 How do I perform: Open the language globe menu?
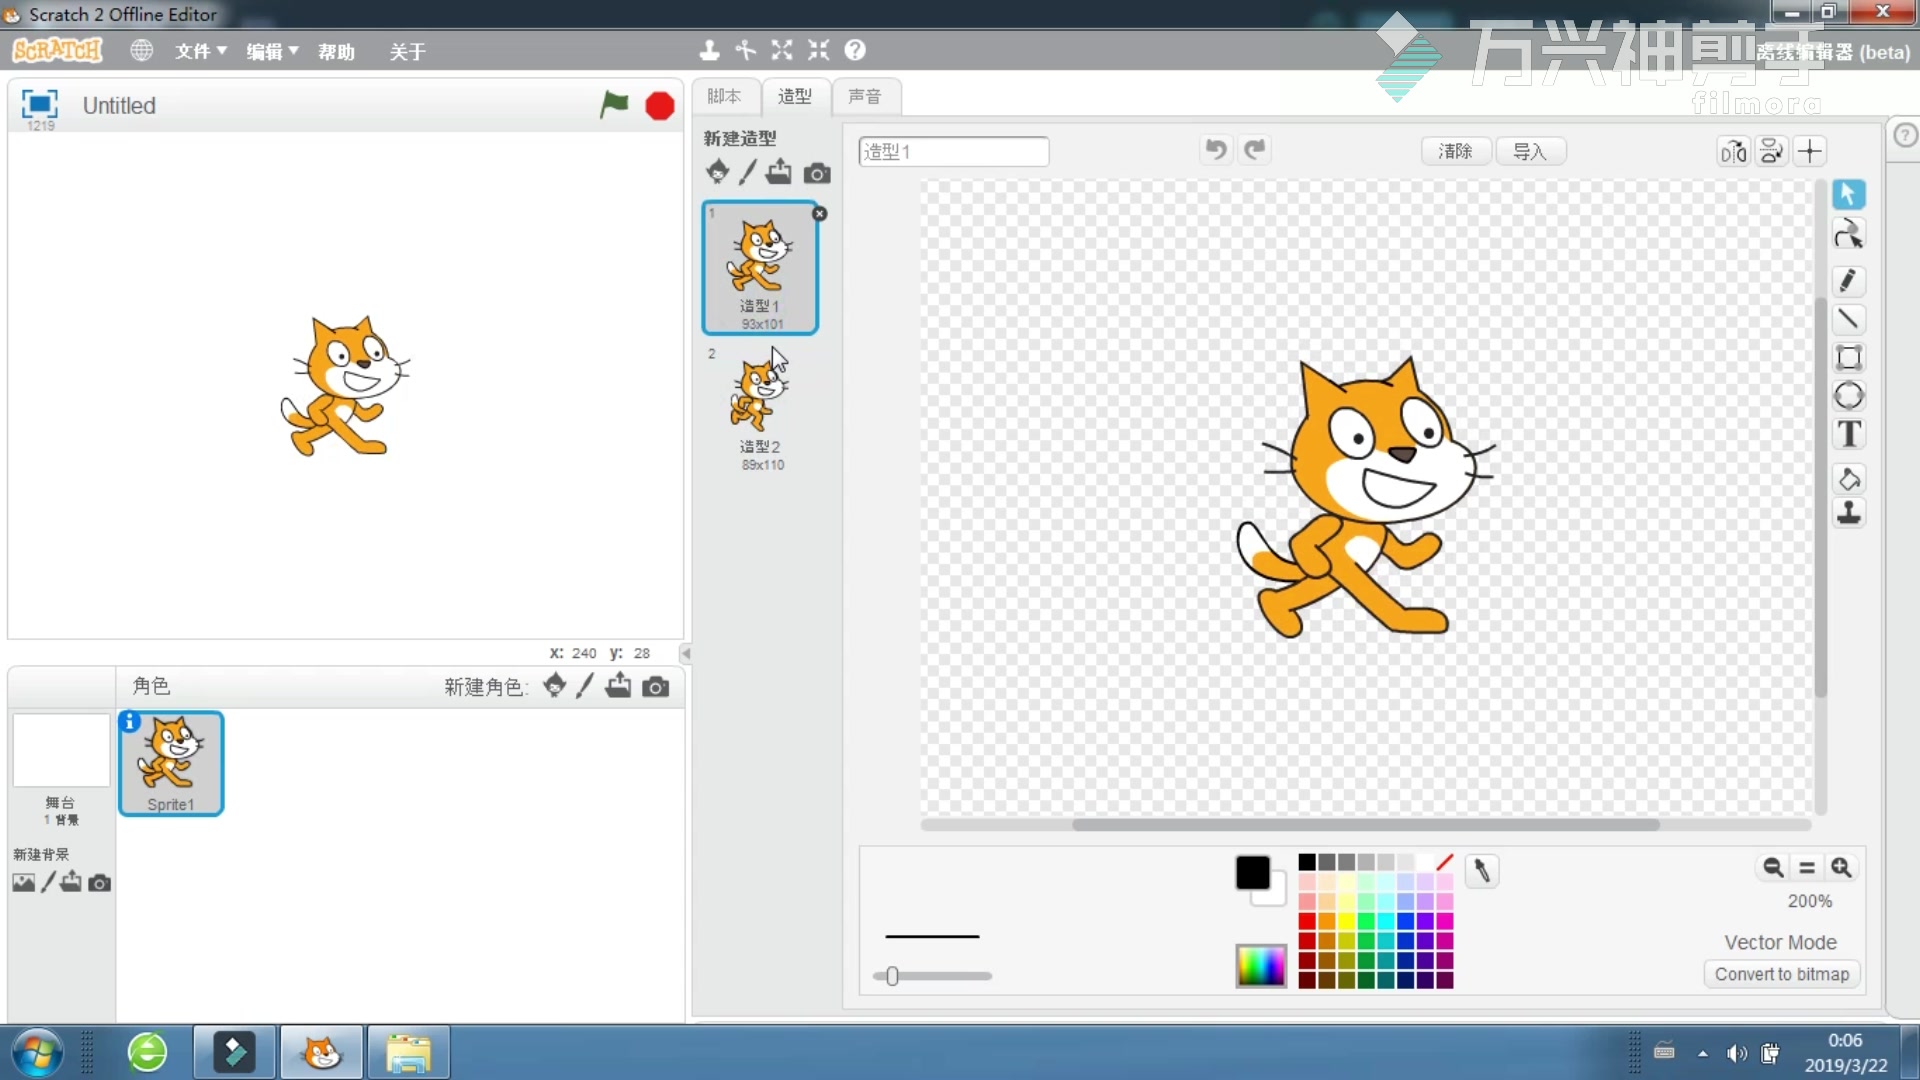(142, 50)
